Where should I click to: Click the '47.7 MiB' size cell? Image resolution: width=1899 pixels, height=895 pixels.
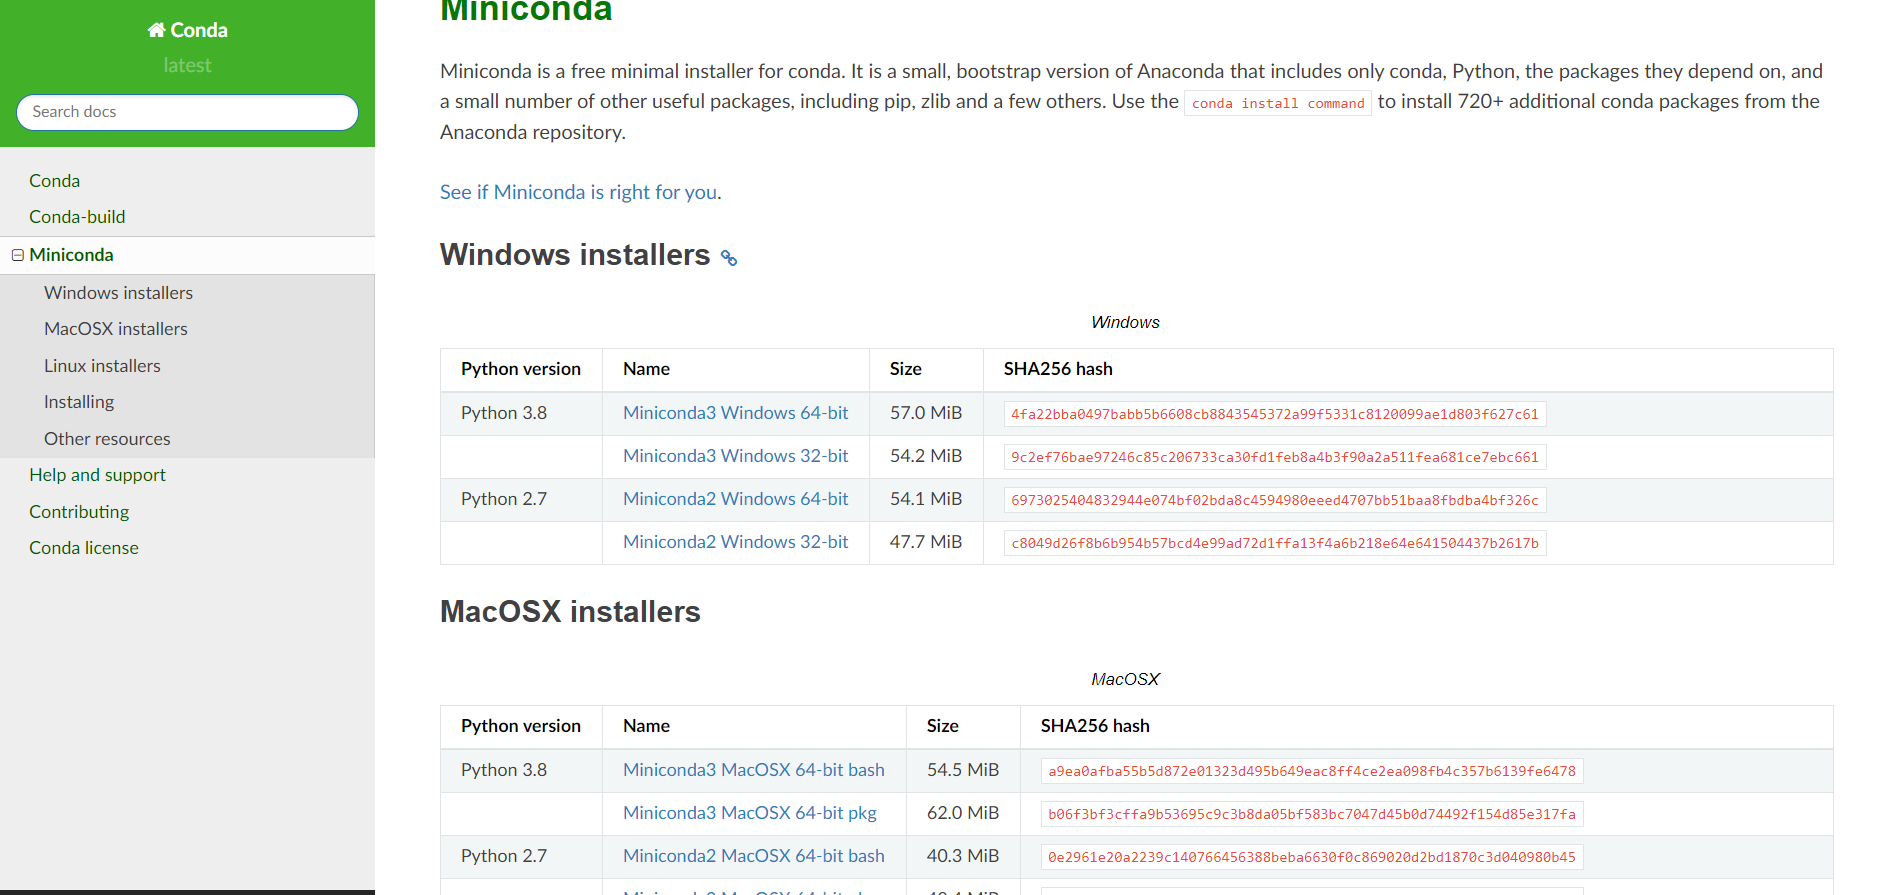(926, 542)
